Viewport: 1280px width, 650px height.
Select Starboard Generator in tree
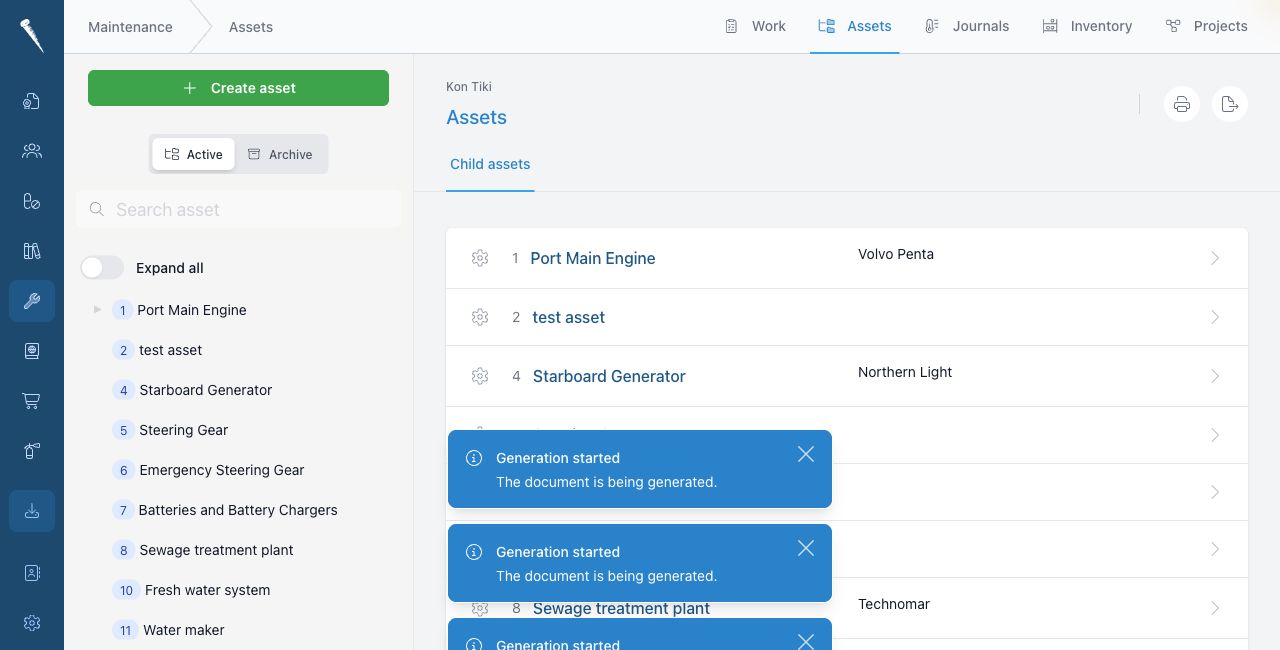[x=206, y=390]
